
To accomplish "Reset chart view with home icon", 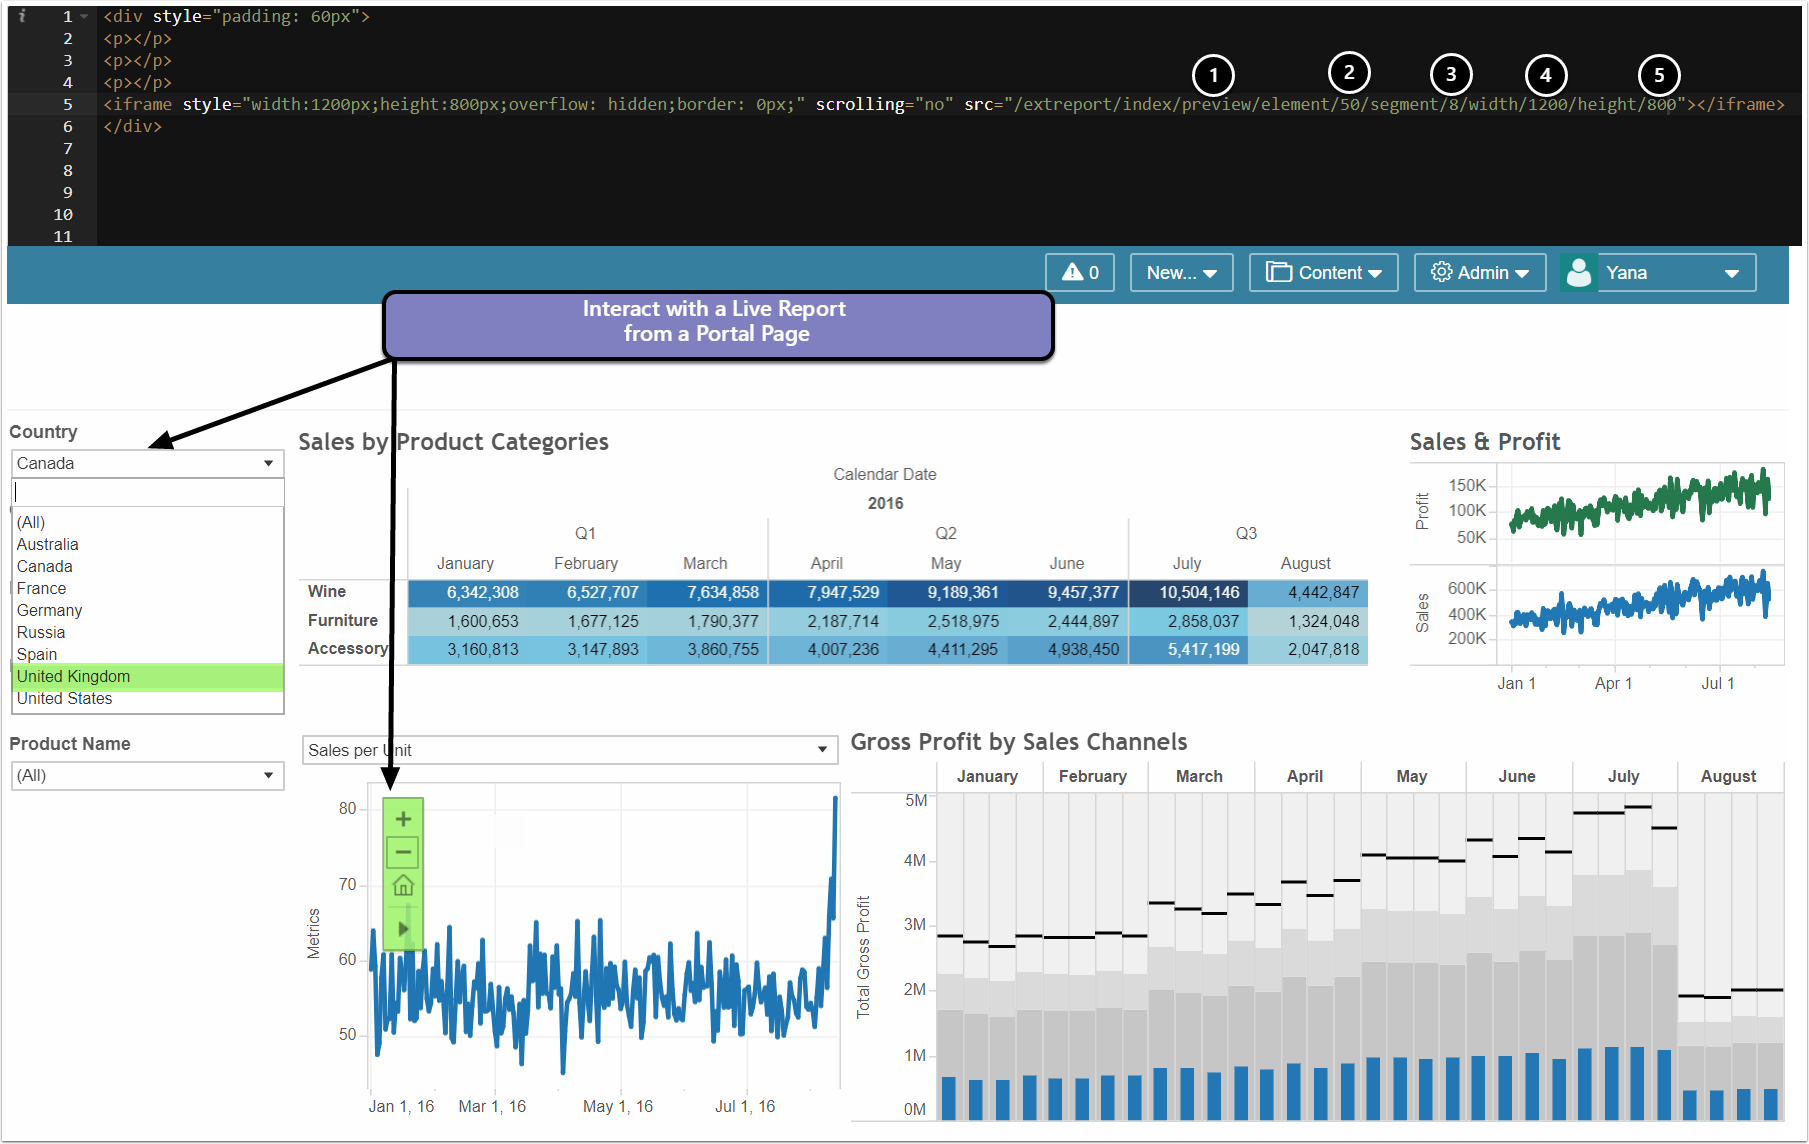I will coord(403,886).
